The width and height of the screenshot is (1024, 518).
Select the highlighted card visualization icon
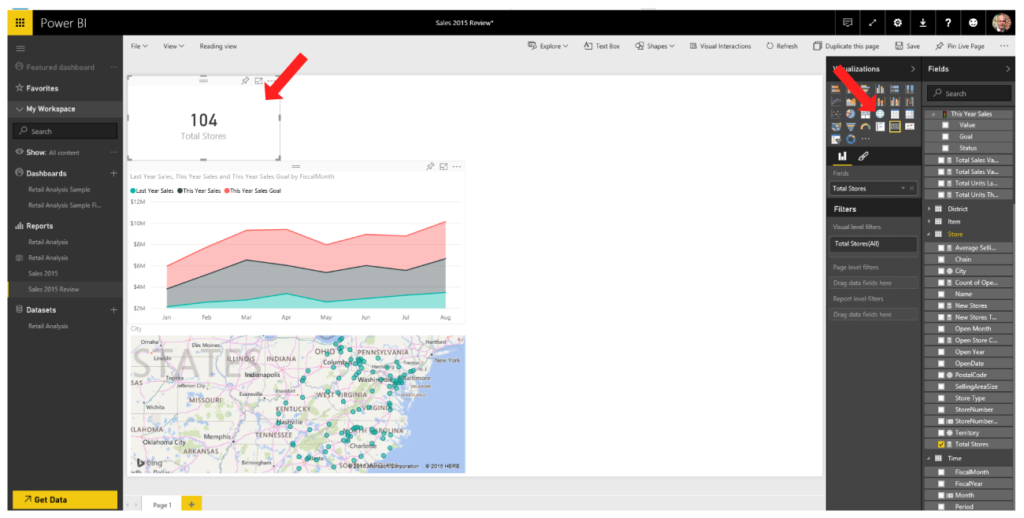[895, 127]
